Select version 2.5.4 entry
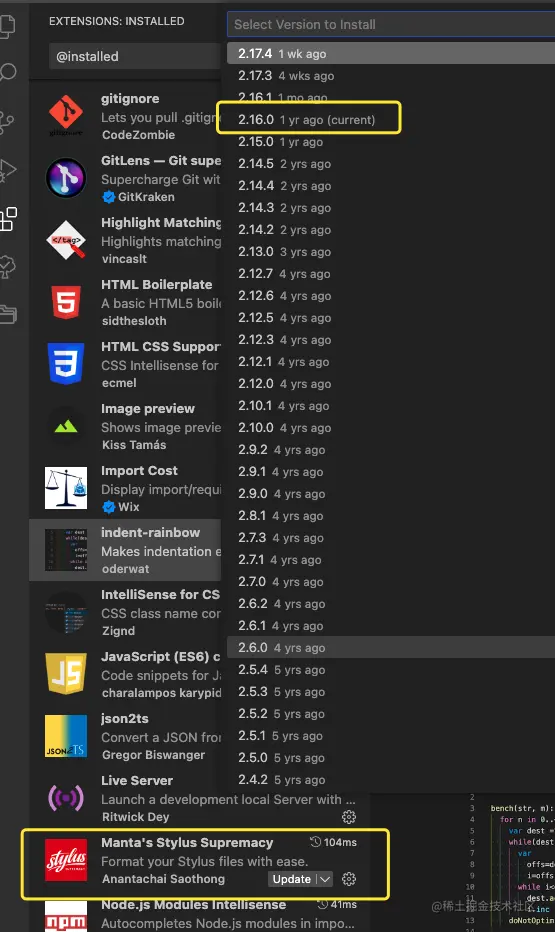 (x=391, y=669)
